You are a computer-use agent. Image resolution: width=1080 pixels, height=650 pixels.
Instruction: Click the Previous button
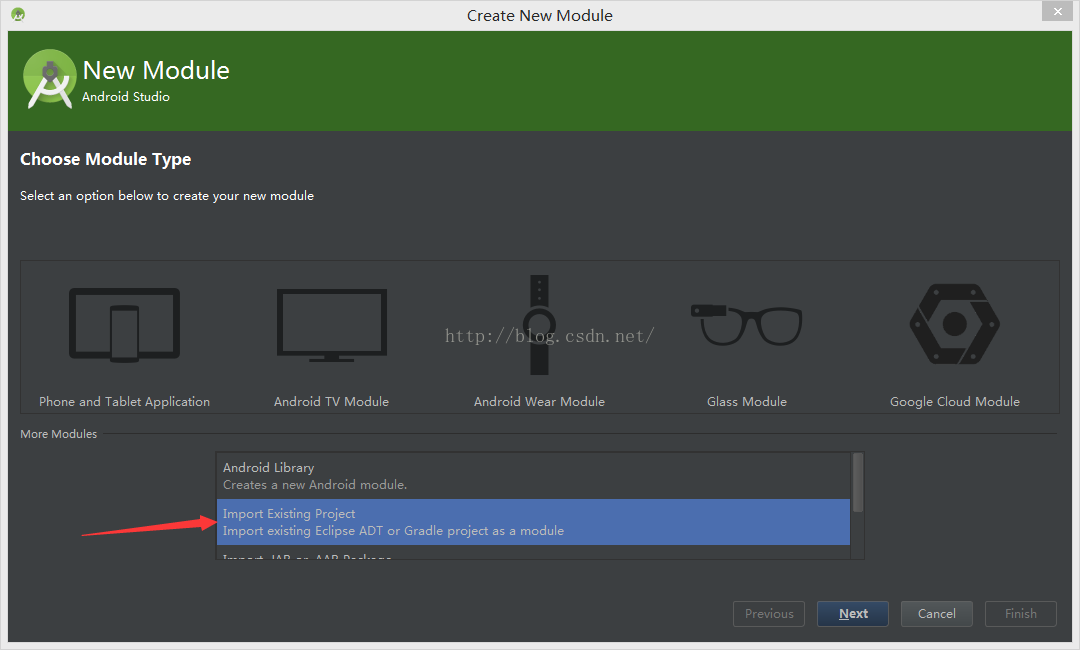click(x=769, y=614)
